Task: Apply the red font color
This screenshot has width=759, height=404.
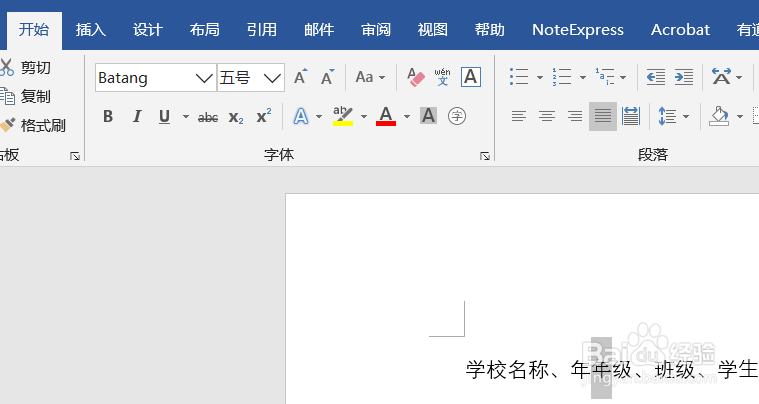Action: click(x=386, y=117)
